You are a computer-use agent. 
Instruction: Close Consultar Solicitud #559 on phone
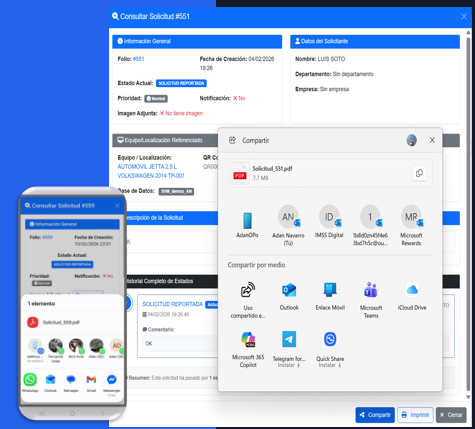[x=117, y=206]
